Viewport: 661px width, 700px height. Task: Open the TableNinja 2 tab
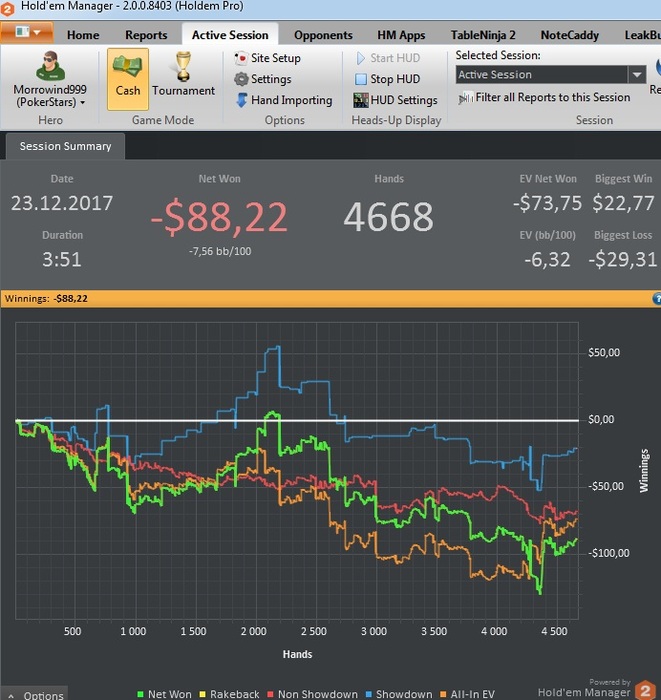[x=483, y=35]
